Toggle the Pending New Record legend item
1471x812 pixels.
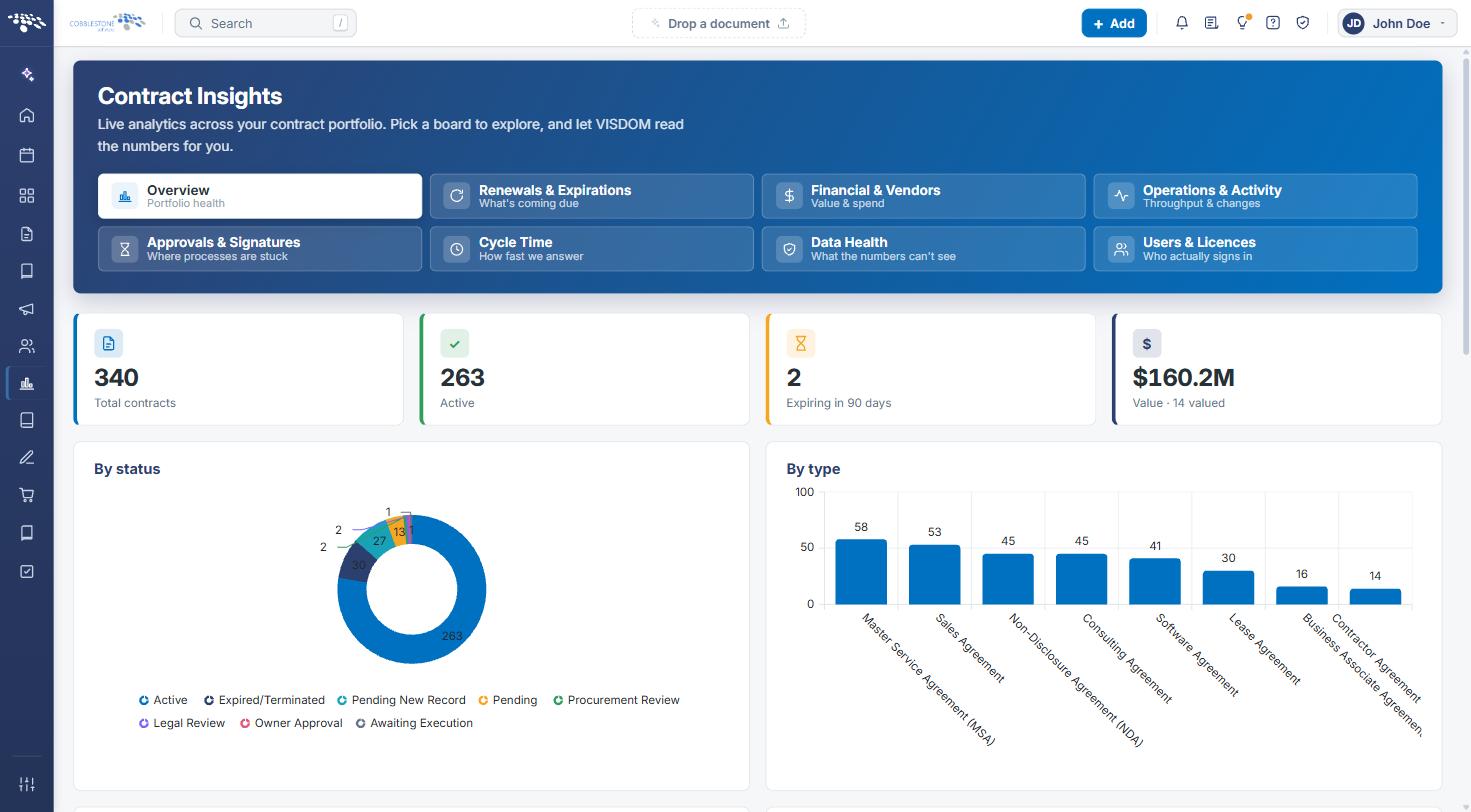[x=401, y=700]
